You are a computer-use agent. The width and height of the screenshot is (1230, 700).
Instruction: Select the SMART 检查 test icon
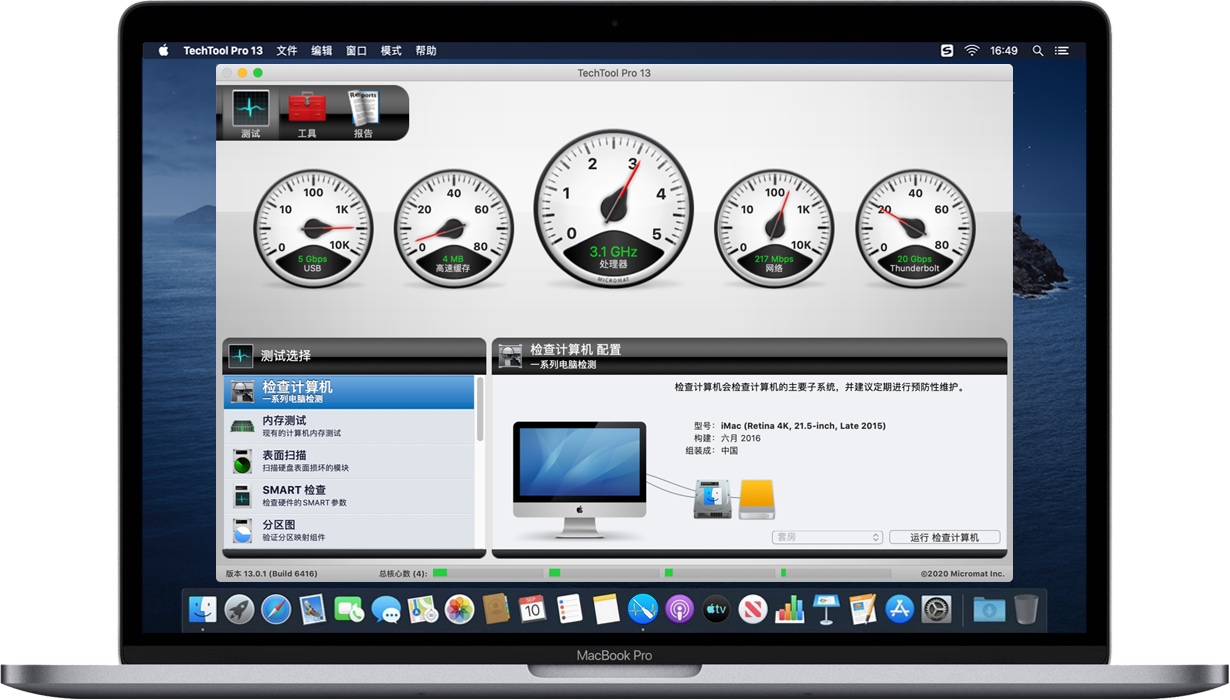[243, 496]
